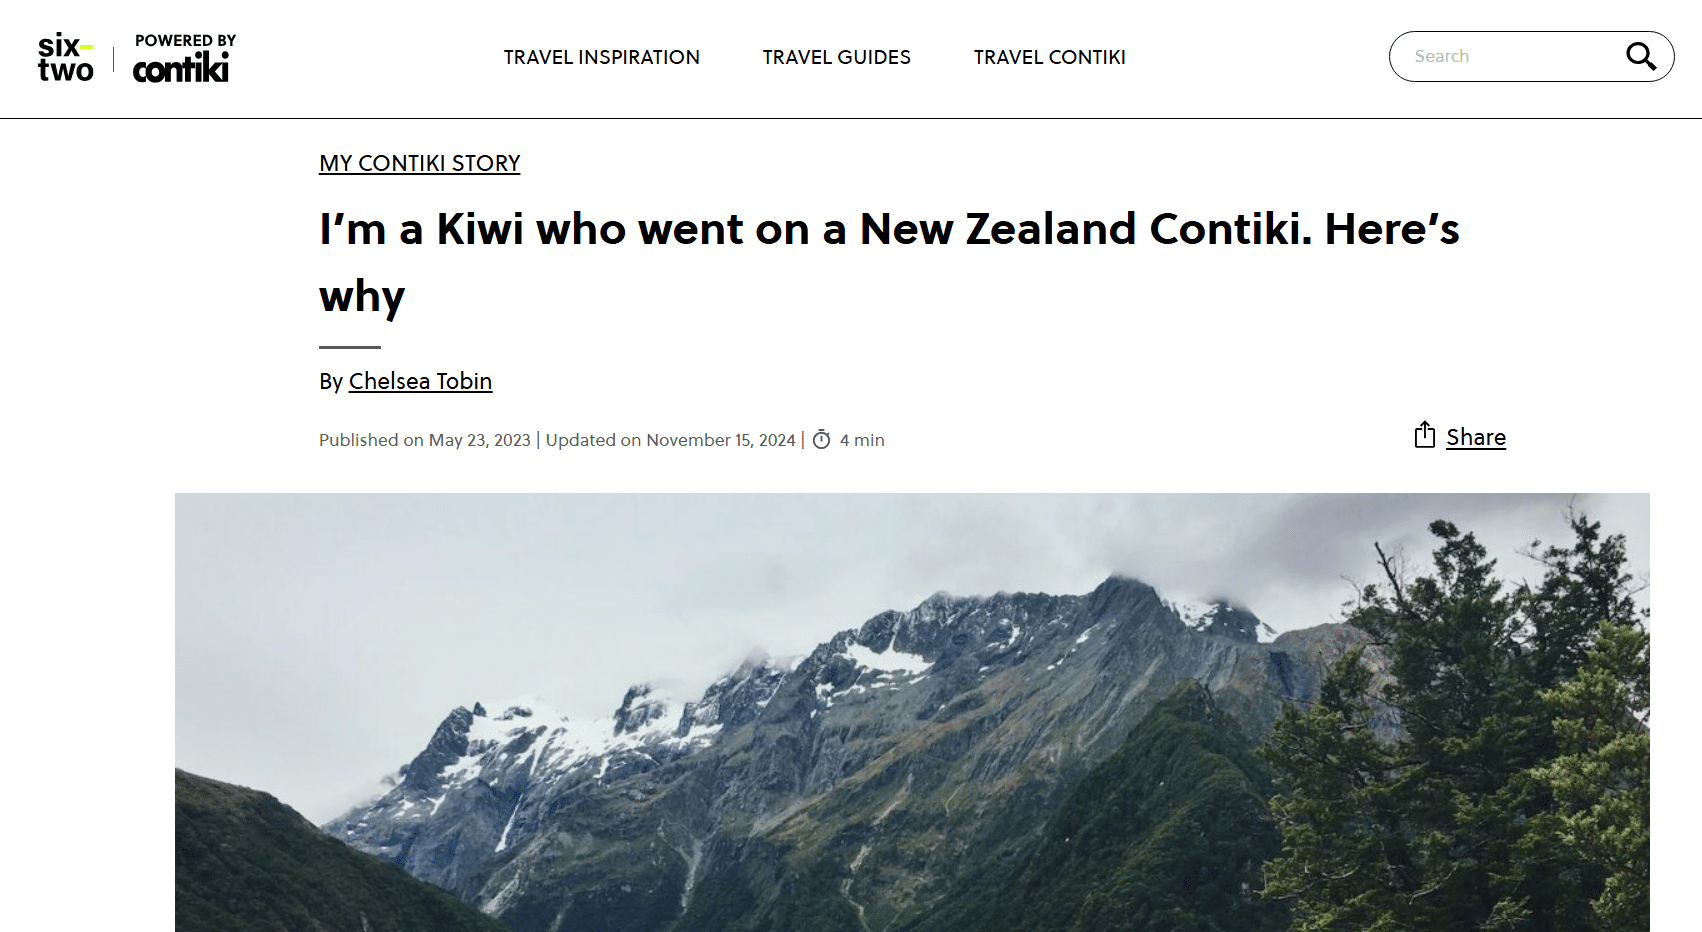
Task: Click the 4 min reading time label
Action: pyautogui.click(x=862, y=440)
